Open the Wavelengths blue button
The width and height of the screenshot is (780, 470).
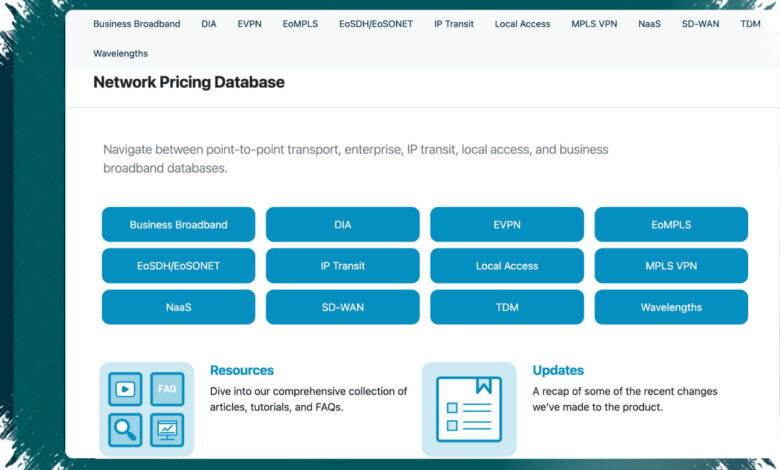[x=671, y=307]
